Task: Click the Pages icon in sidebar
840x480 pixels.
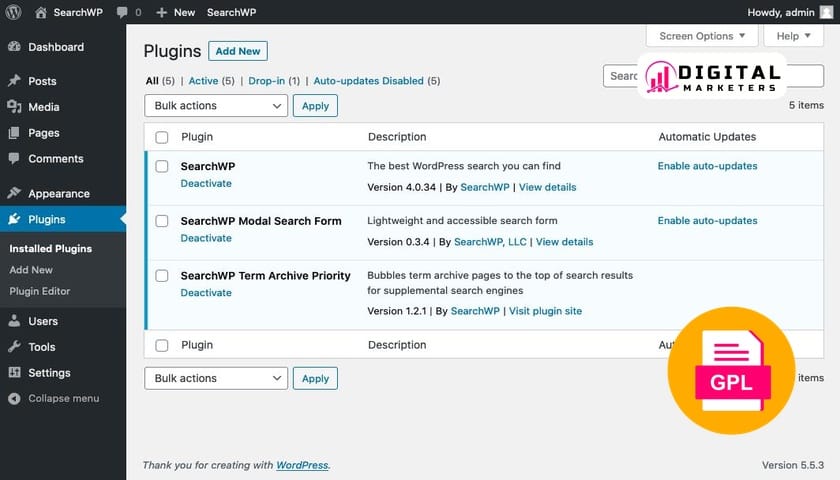Action: (14, 133)
